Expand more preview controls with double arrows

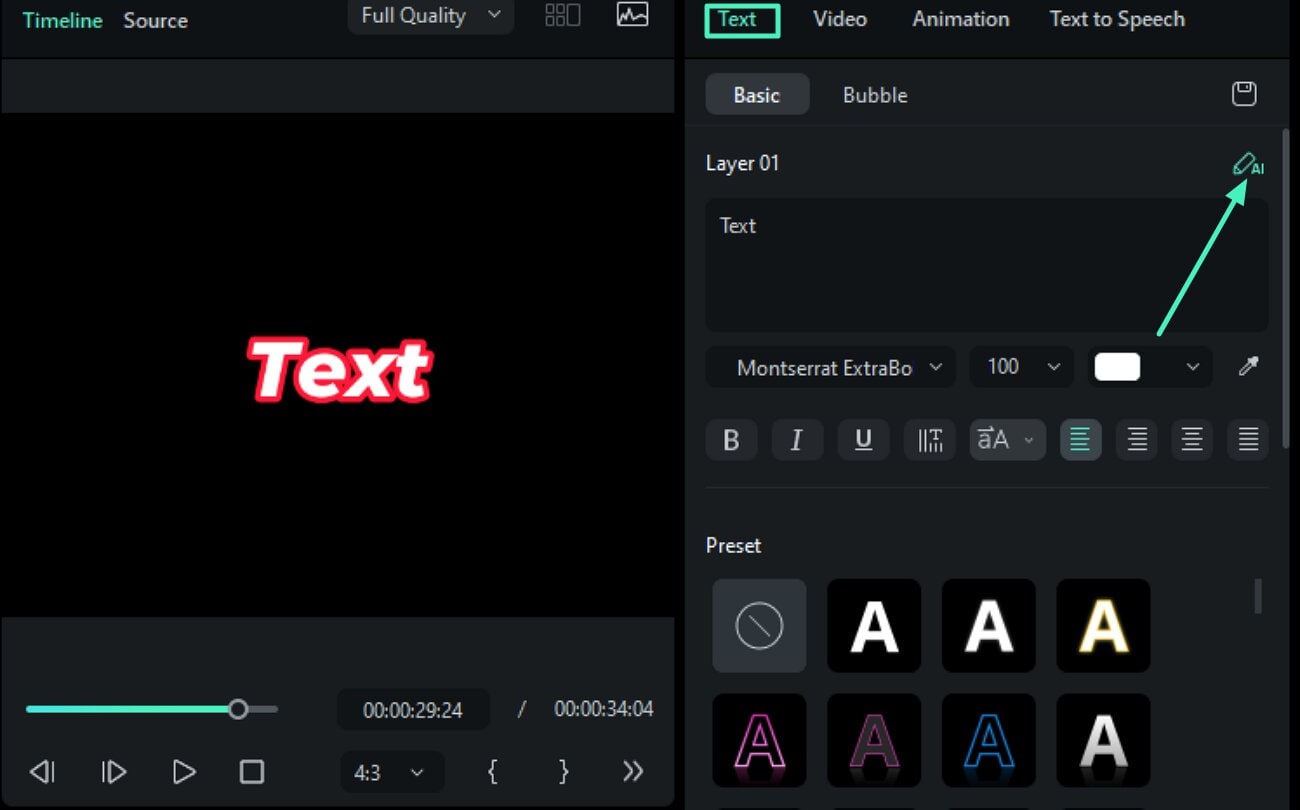[x=632, y=771]
